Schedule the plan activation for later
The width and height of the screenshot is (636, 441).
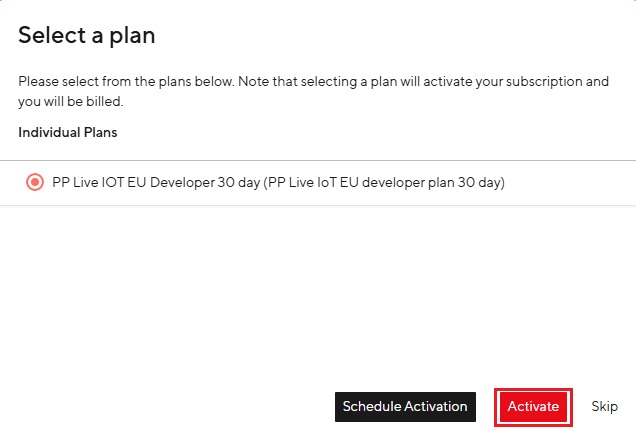click(405, 407)
